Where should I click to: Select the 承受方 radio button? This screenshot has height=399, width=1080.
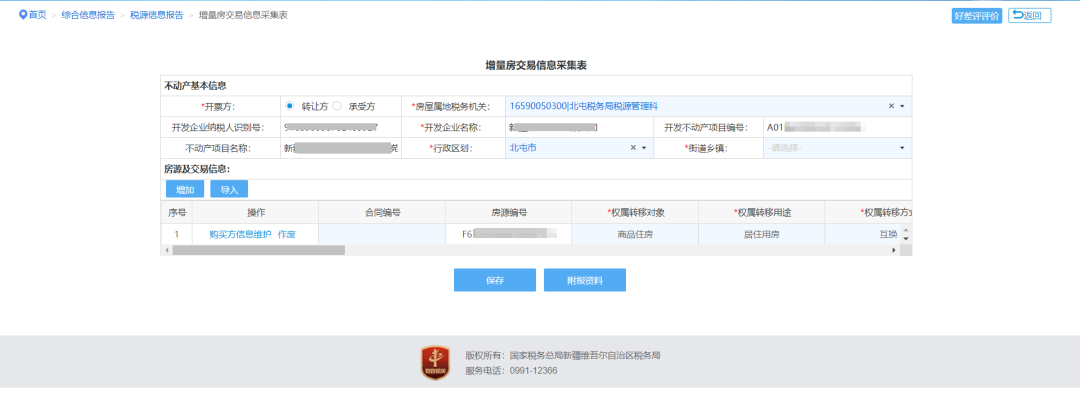click(337, 106)
